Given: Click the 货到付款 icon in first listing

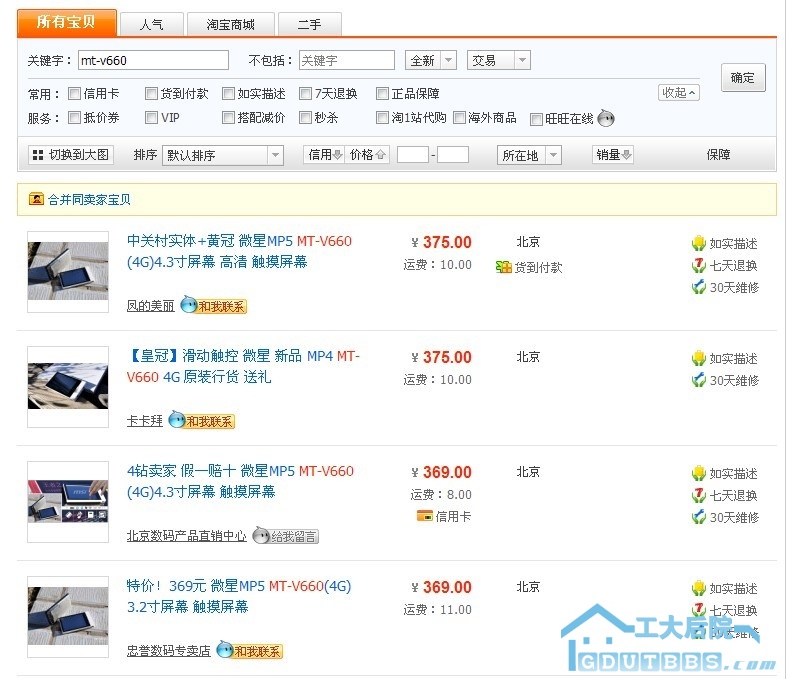Looking at the screenshot, I should coord(503,267).
